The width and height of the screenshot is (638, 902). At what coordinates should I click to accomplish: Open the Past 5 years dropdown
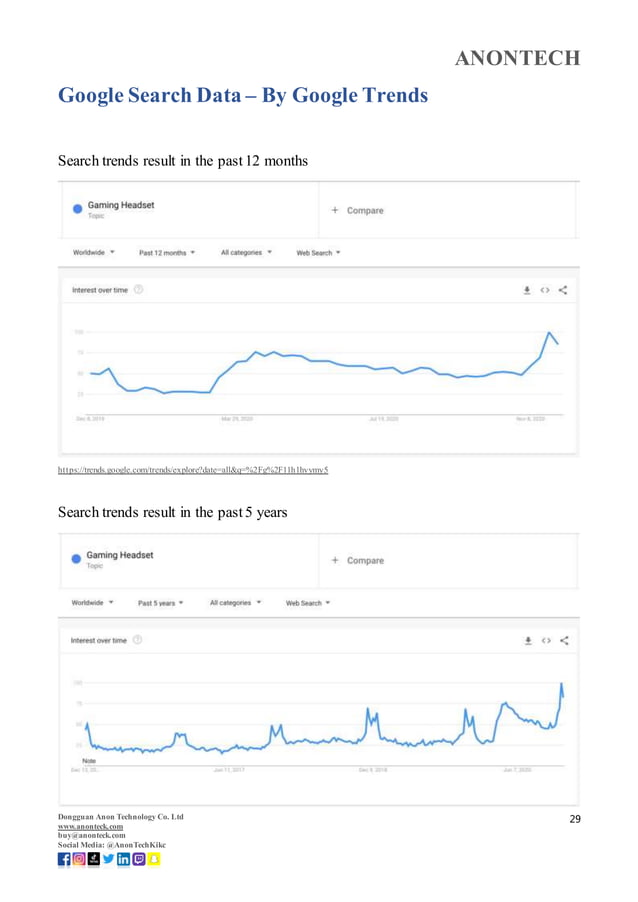(162, 603)
